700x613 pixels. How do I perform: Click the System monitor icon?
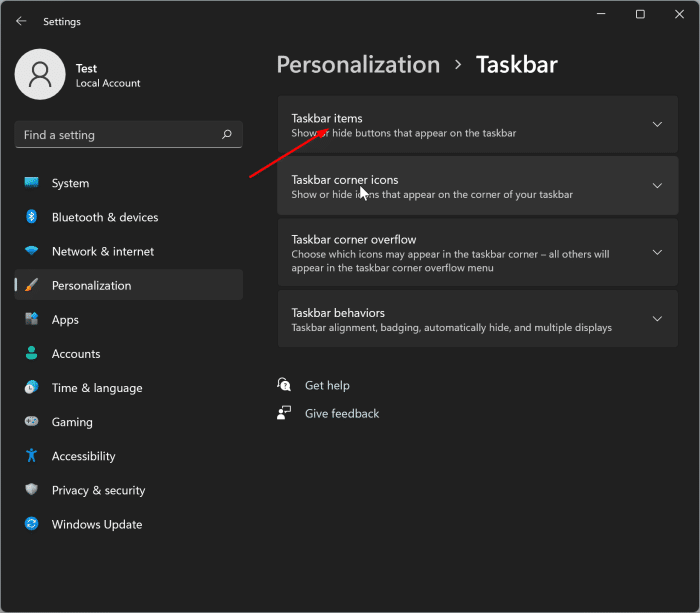(x=31, y=183)
